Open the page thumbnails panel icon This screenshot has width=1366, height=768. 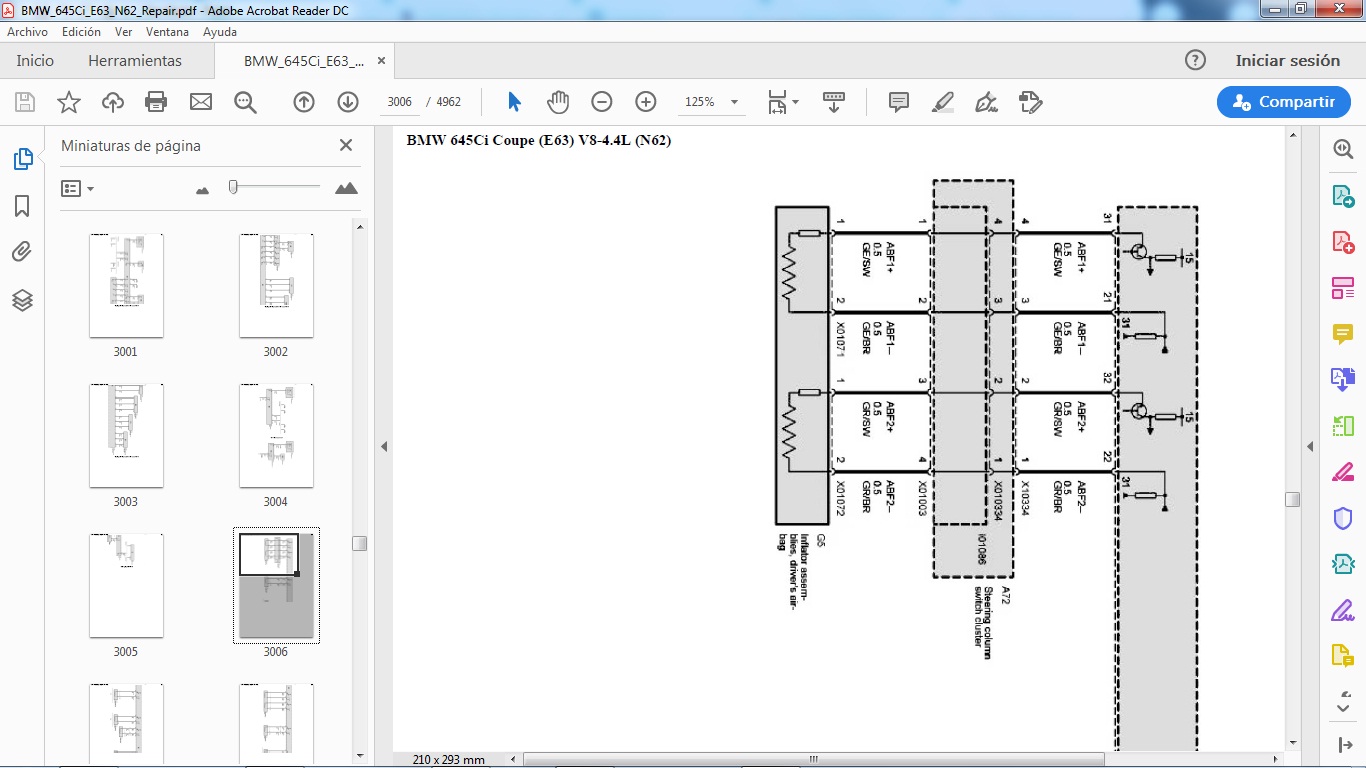pyautogui.click(x=22, y=159)
